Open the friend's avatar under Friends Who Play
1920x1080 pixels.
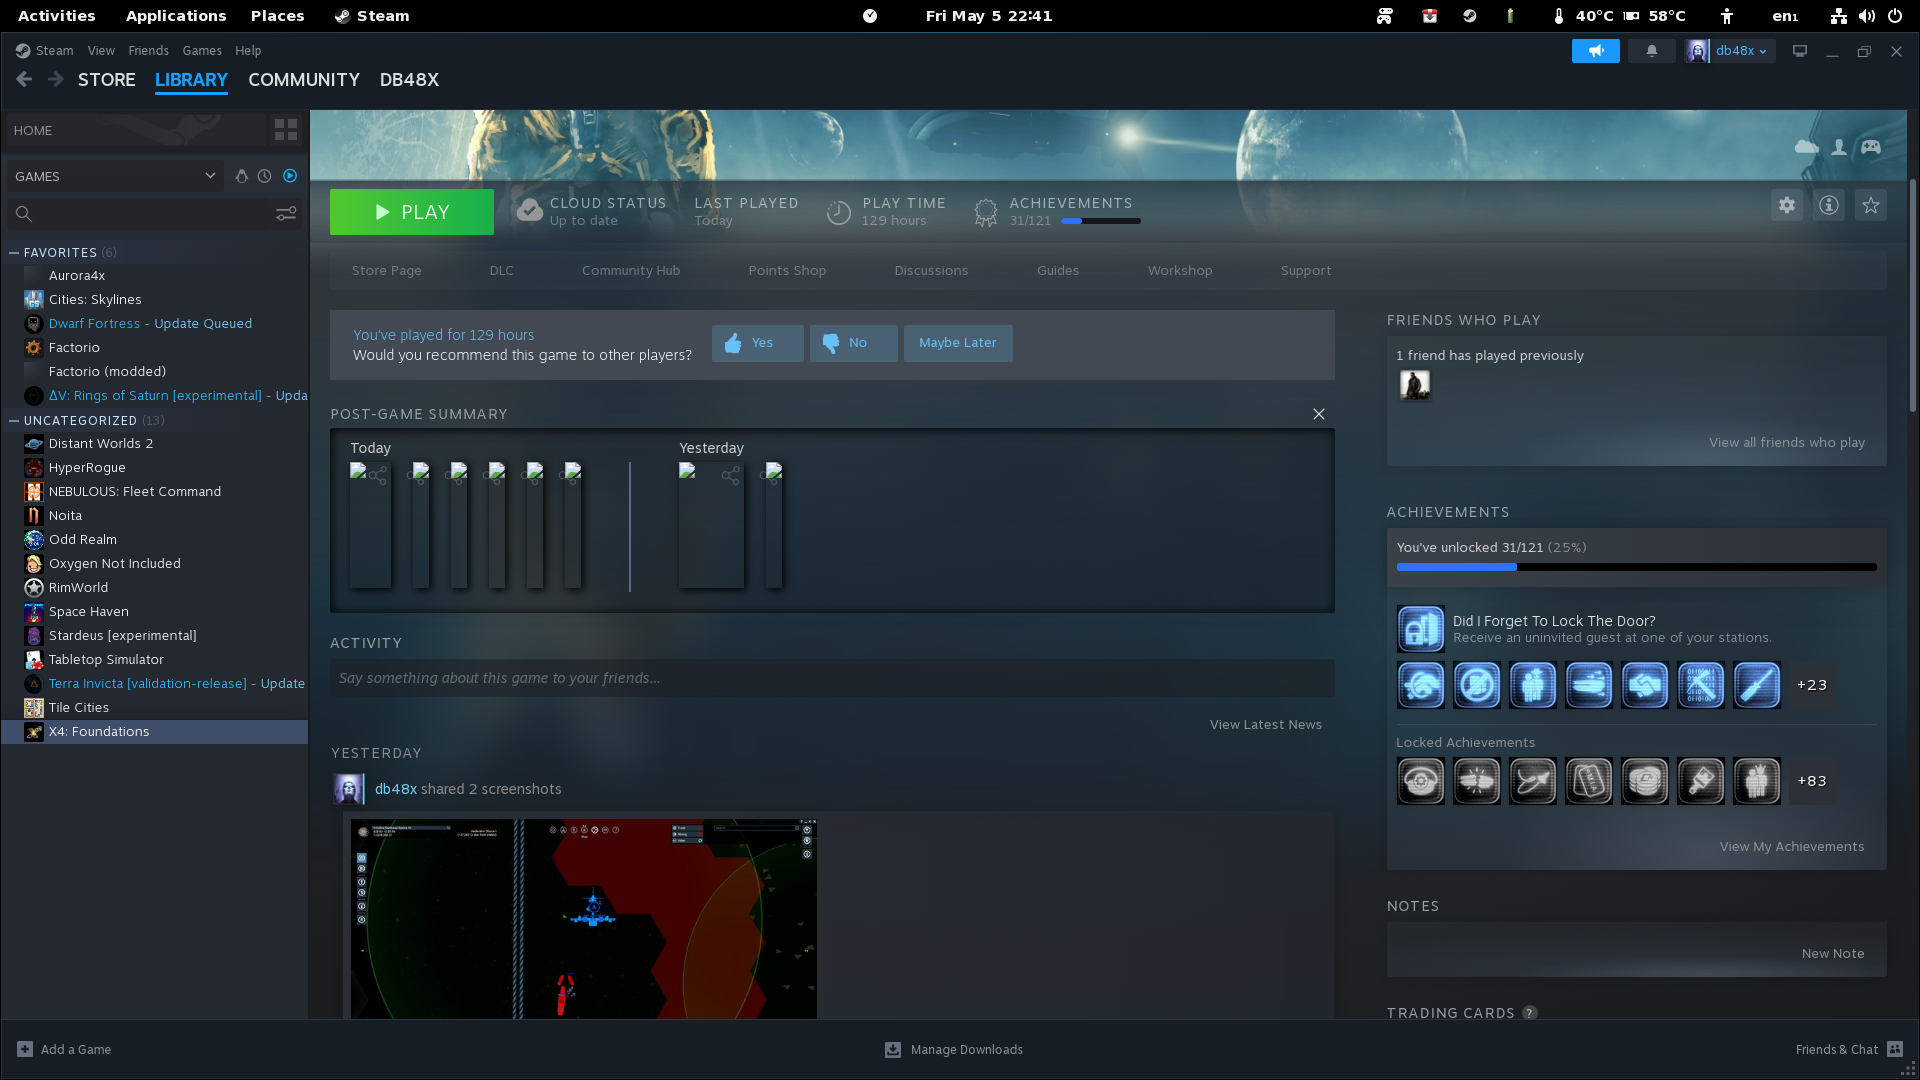(1415, 385)
